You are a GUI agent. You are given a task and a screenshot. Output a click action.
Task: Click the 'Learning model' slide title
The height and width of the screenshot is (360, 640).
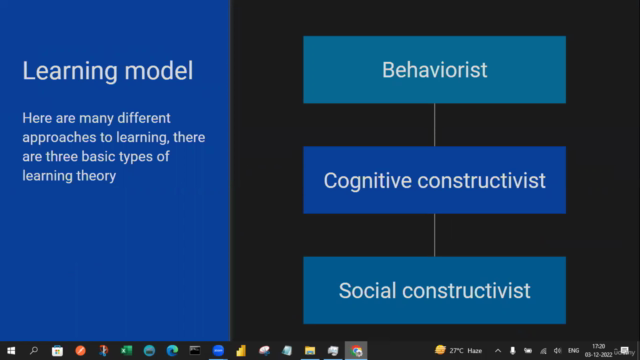point(108,71)
